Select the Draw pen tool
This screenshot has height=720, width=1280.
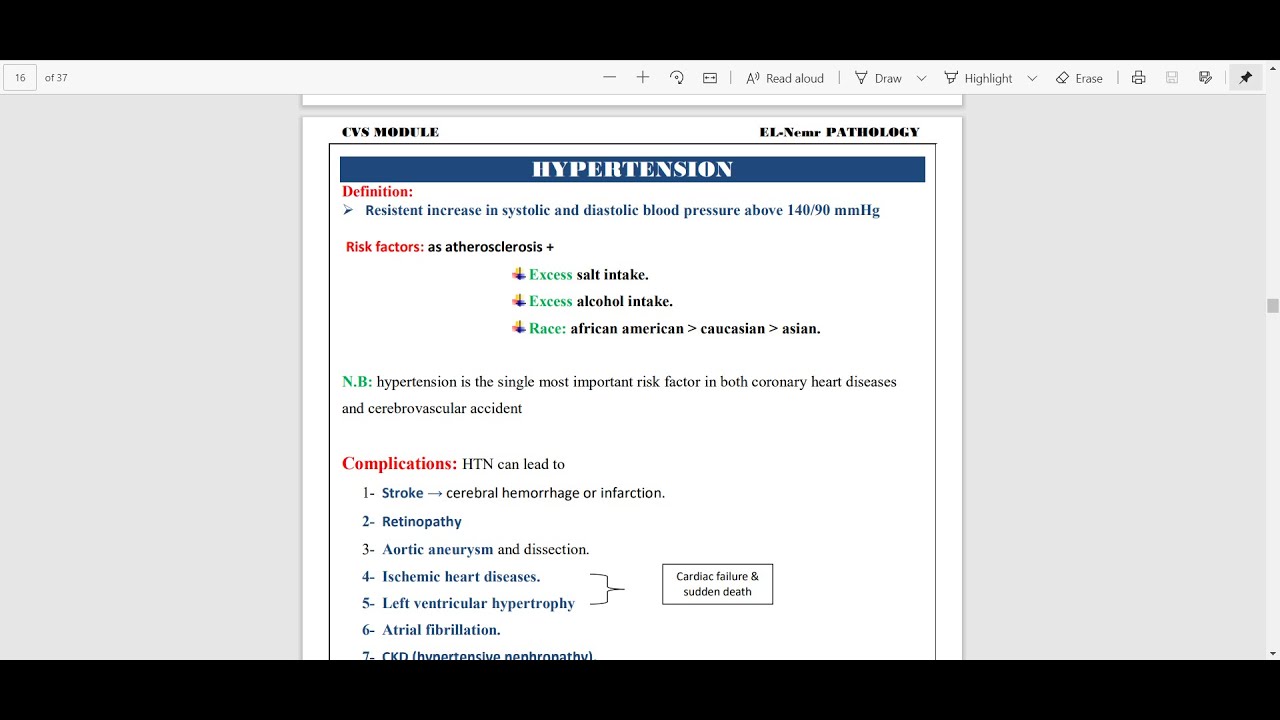[878, 78]
